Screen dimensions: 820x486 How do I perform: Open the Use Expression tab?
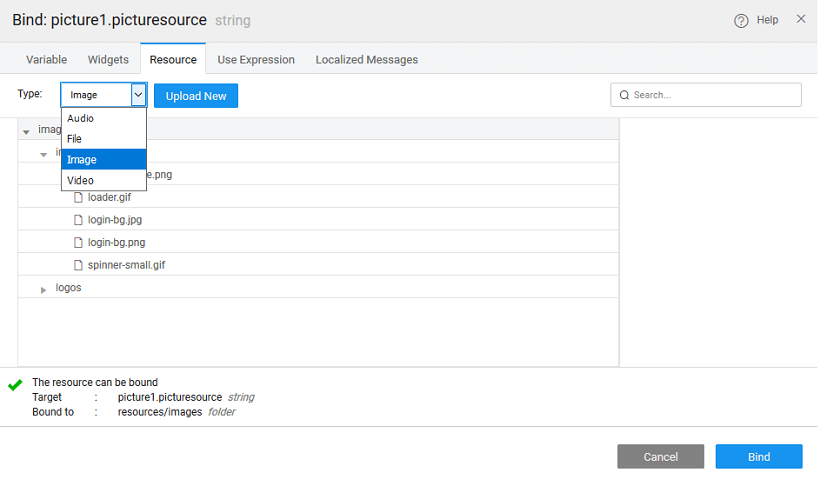[x=256, y=60]
